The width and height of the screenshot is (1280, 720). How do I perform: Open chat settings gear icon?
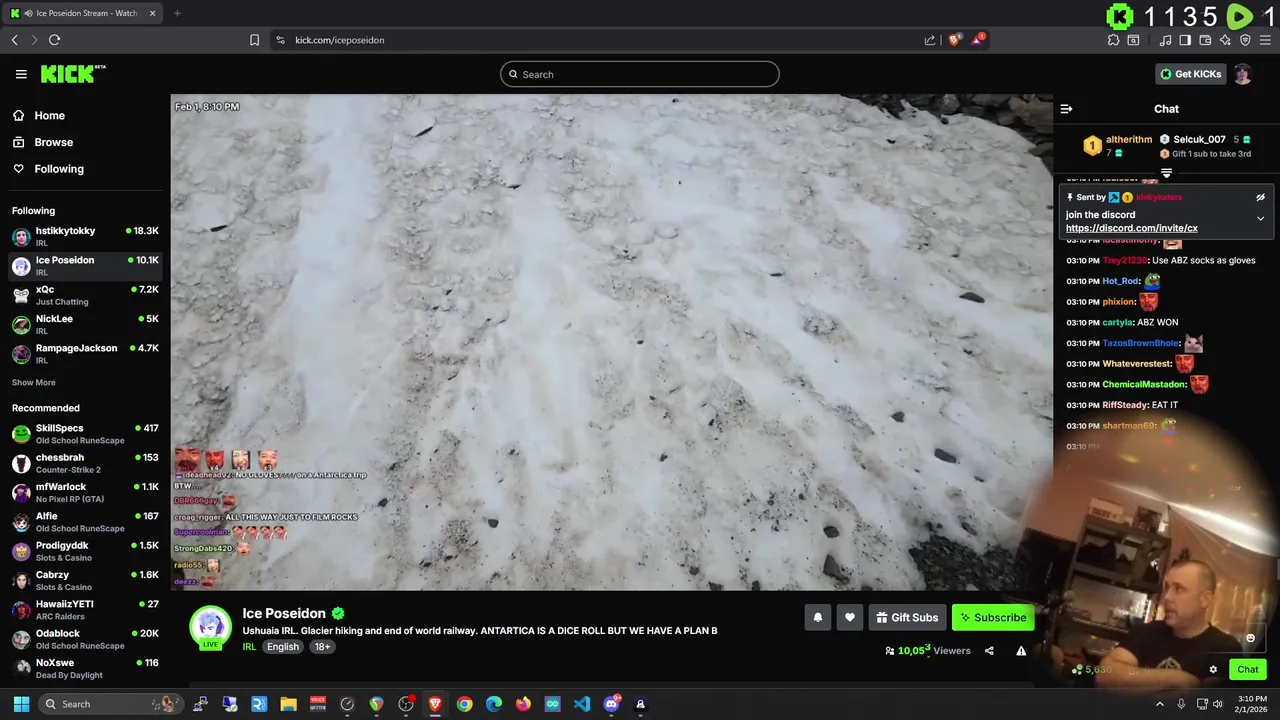[1213, 670]
